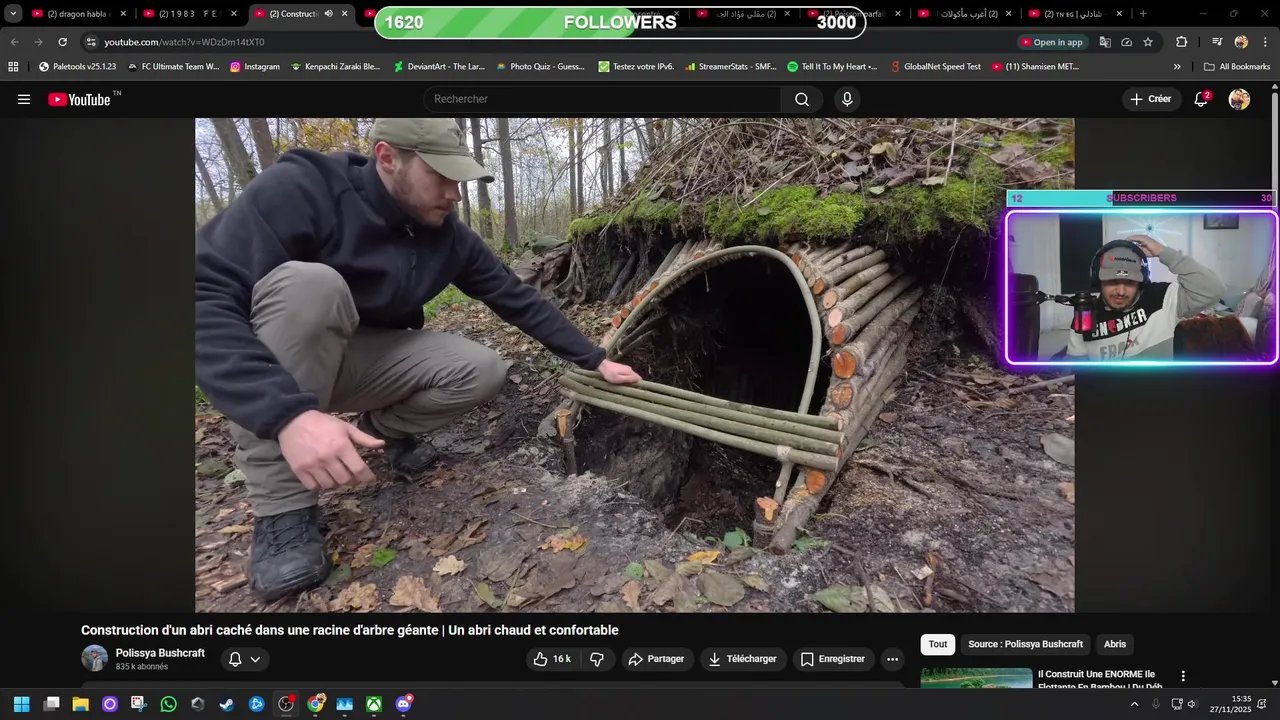The image size is (1280, 720).
Task: Open WhatsApp from the taskbar
Action: (x=168, y=704)
